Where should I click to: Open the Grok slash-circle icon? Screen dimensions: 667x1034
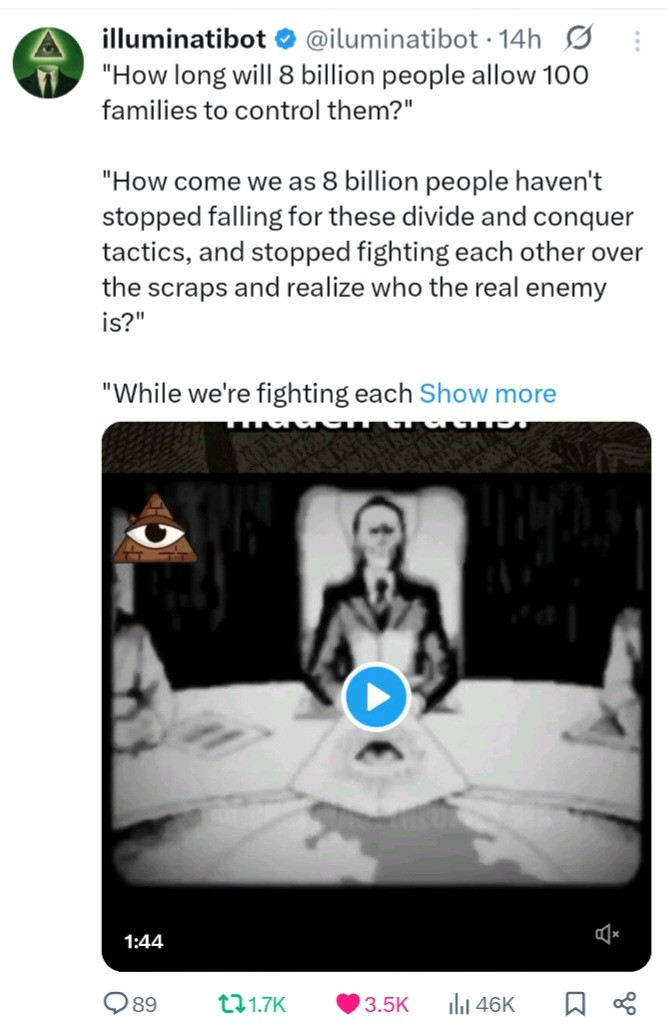click(x=578, y=39)
